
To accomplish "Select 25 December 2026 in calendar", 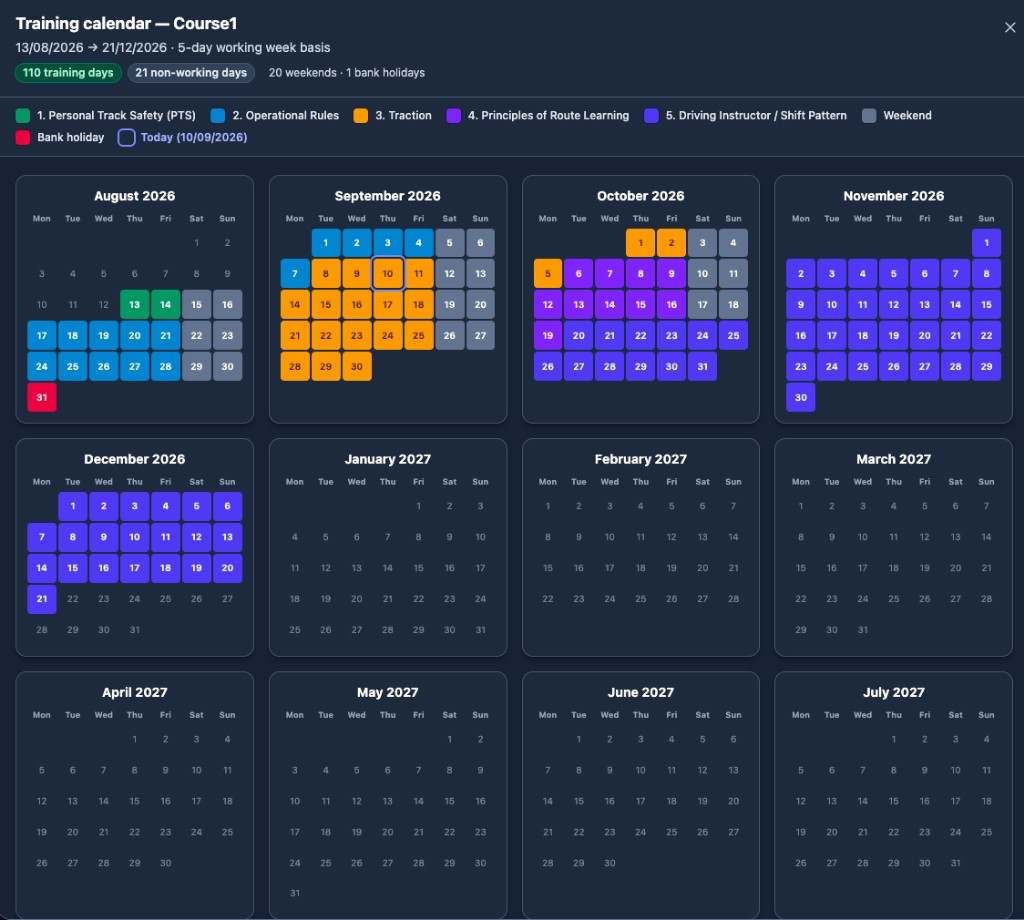I will [166, 598].
